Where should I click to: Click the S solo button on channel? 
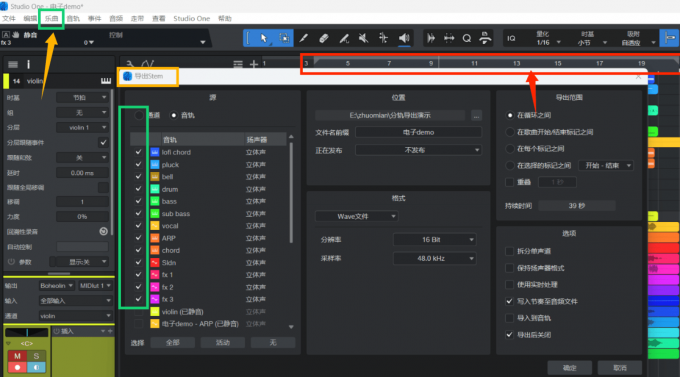(36, 356)
